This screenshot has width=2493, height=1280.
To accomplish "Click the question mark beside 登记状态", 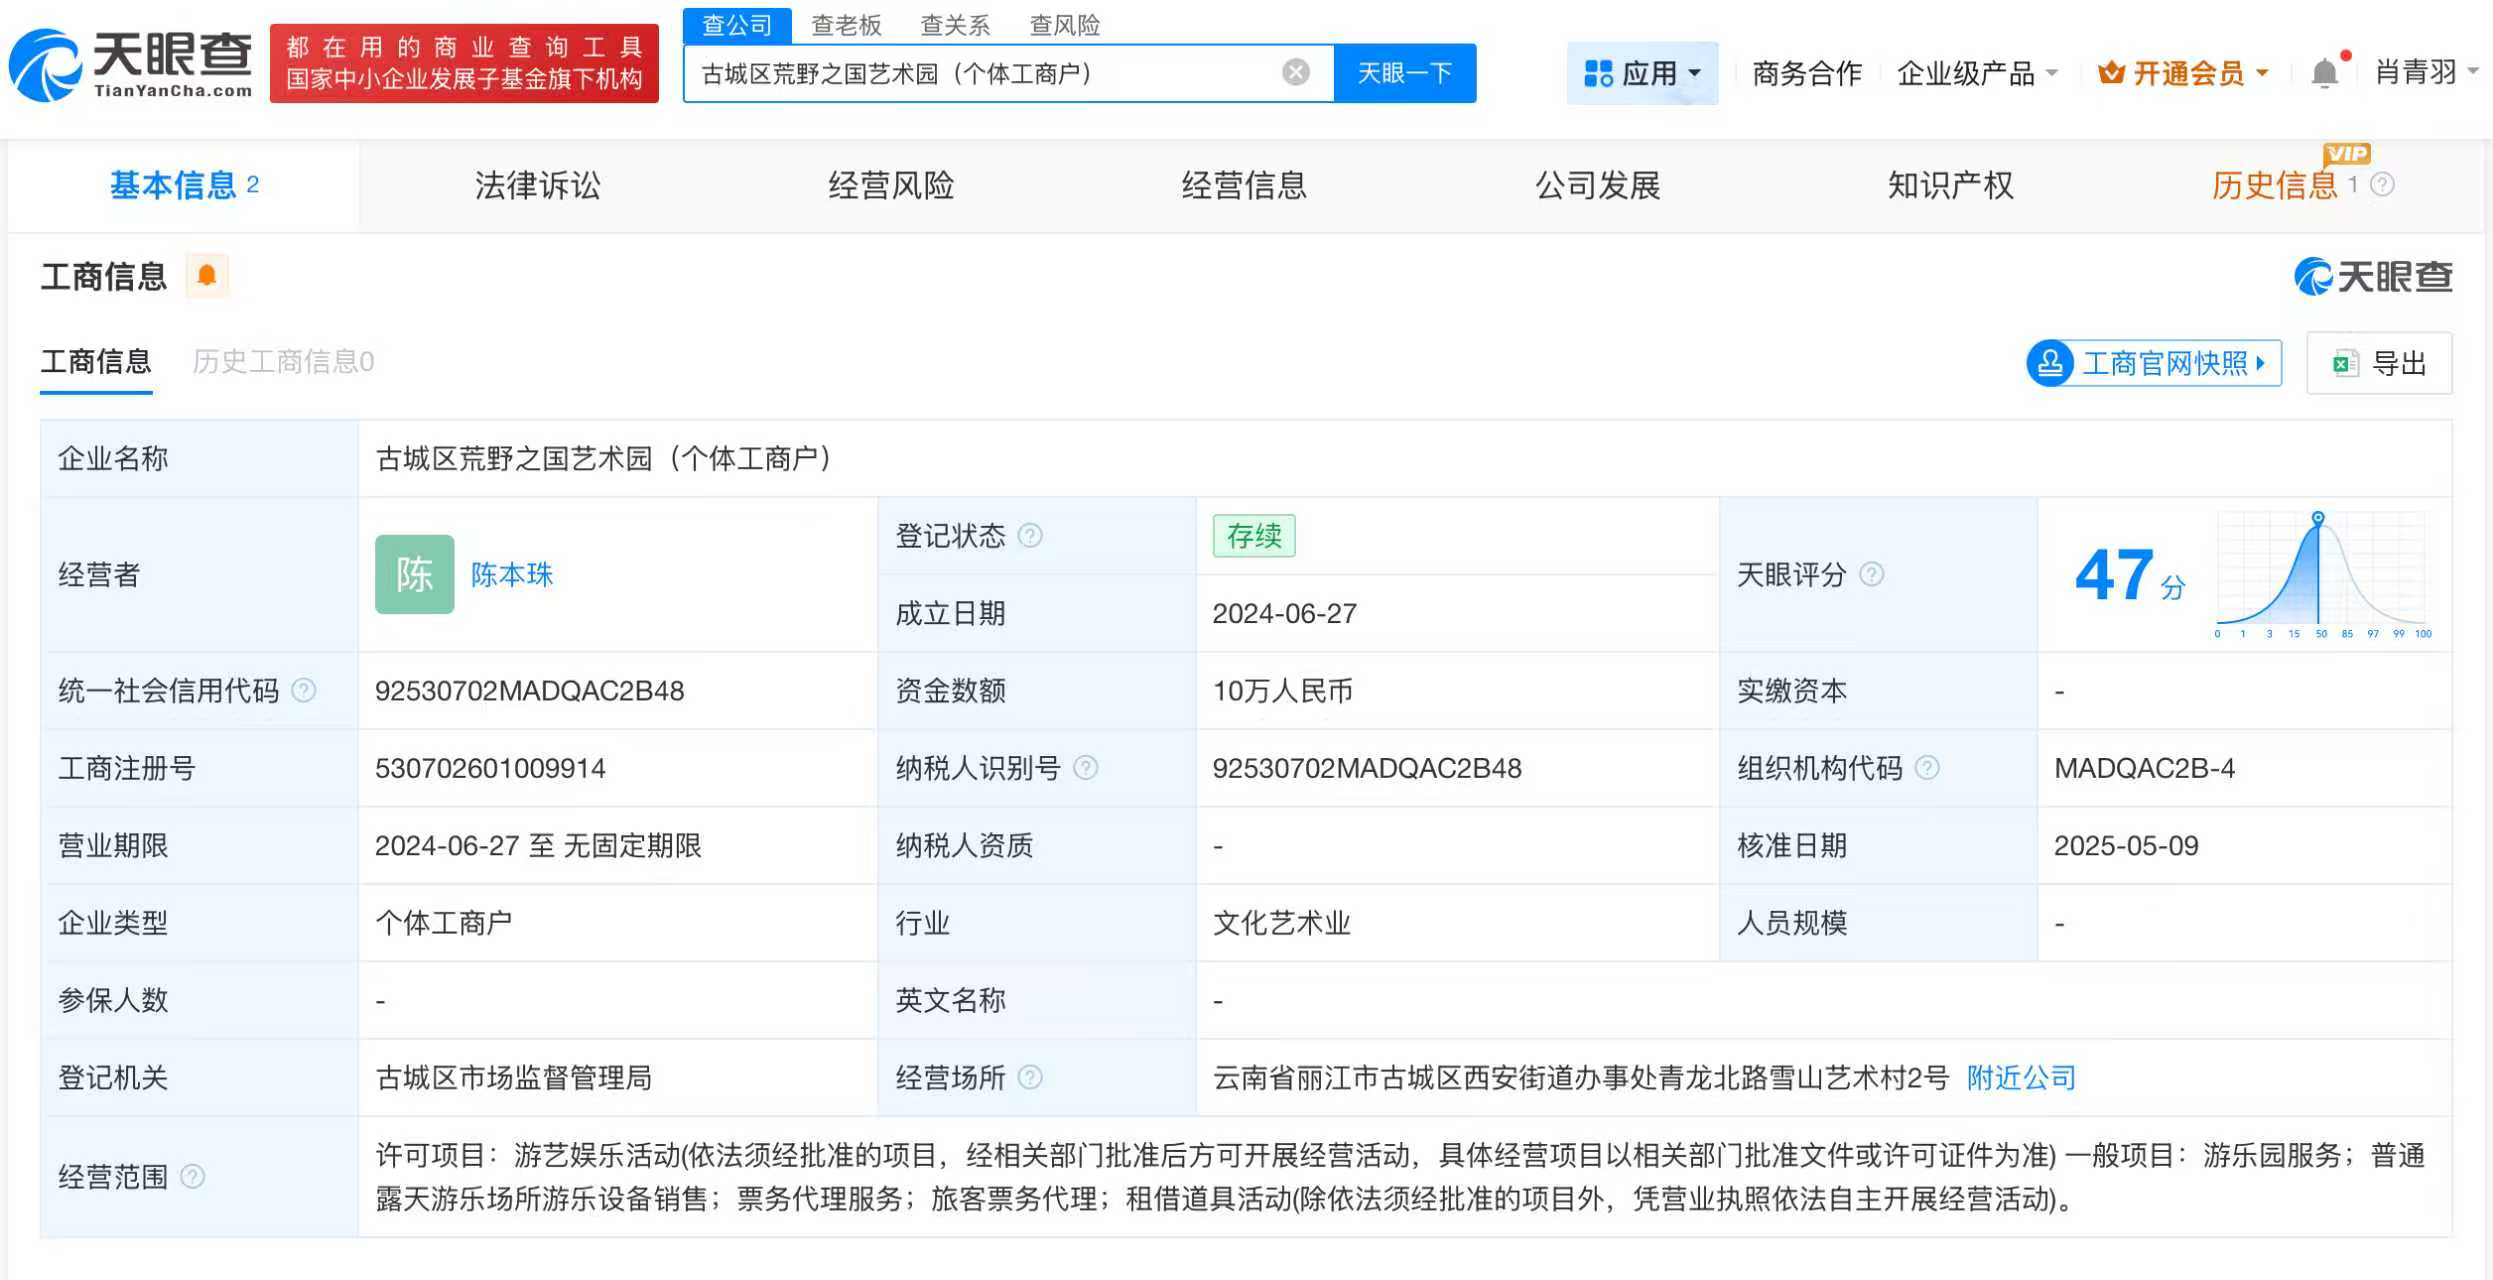I will (1031, 535).
